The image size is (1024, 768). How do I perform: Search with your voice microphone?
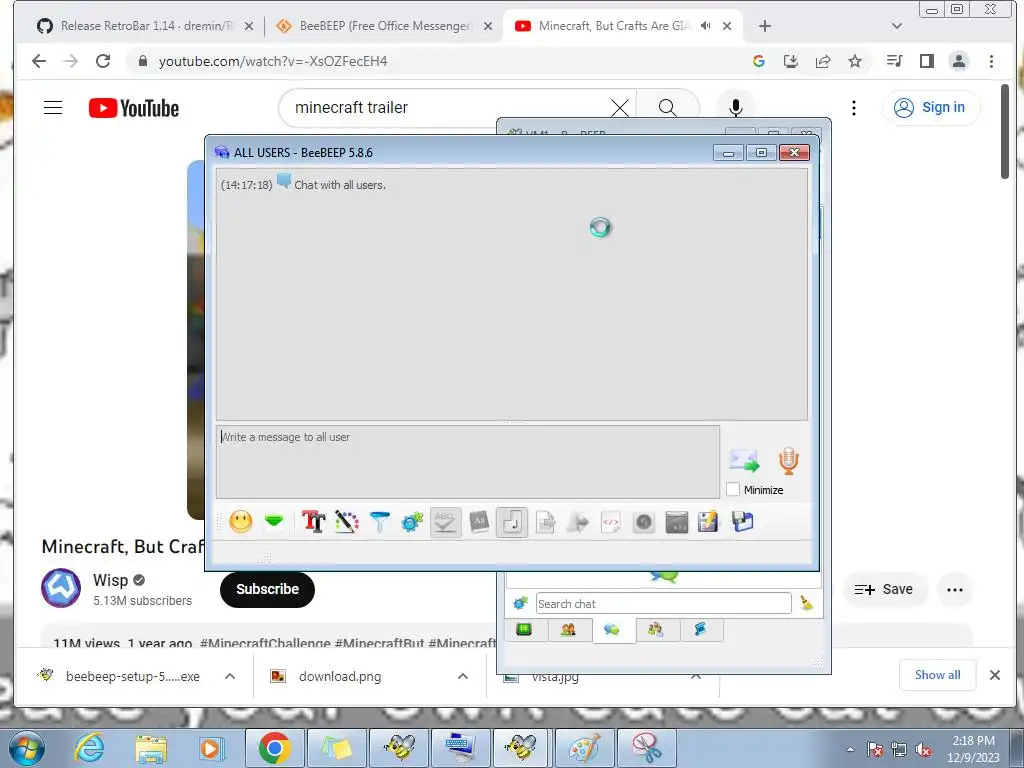point(735,108)
